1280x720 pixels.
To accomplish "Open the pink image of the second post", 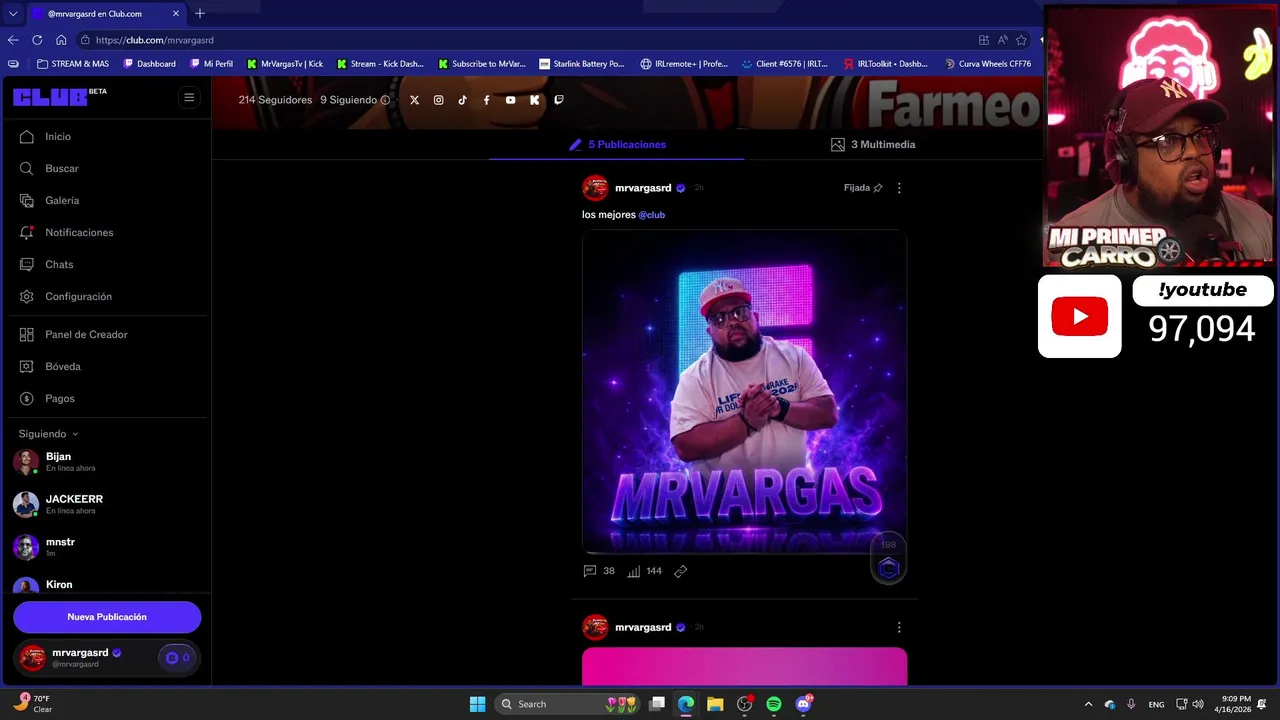I will coord(744,666).
